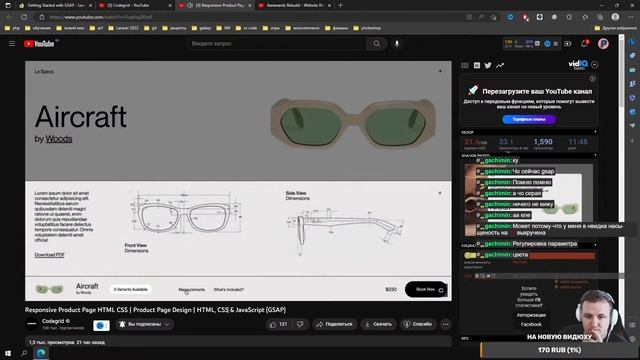Open Другое избранное bookmarks folder
The width and height of the screenshot is (640, 360).
pos(616,28)
